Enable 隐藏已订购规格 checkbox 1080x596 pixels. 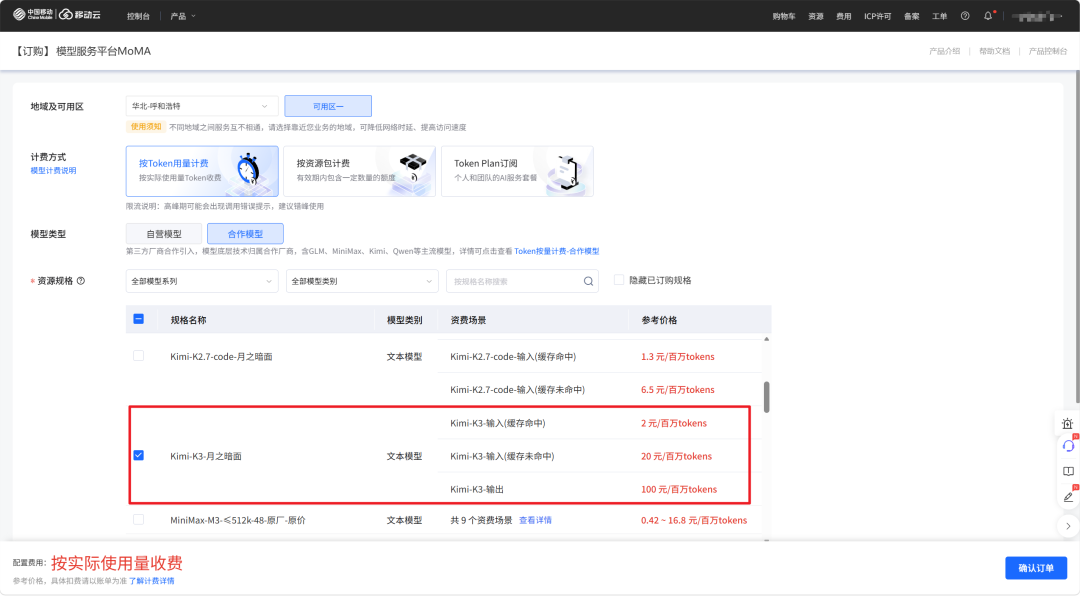pyautogui.click(x=619, y=280)
